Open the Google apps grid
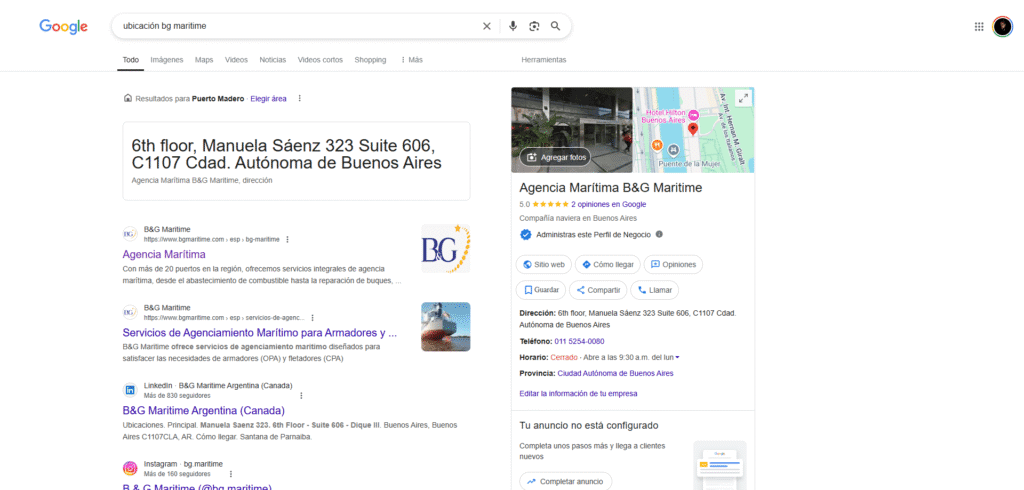Viewport: 1024px width, 490px height. [x=979, y=26]
